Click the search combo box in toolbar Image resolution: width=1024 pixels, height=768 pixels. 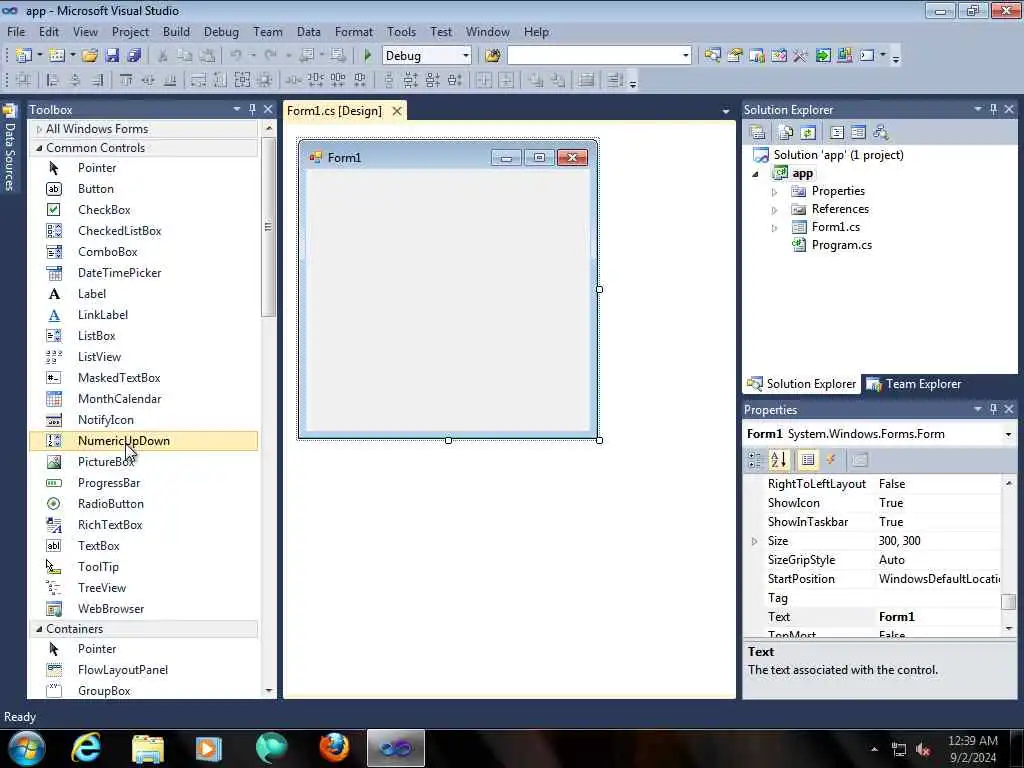point(599,56)
